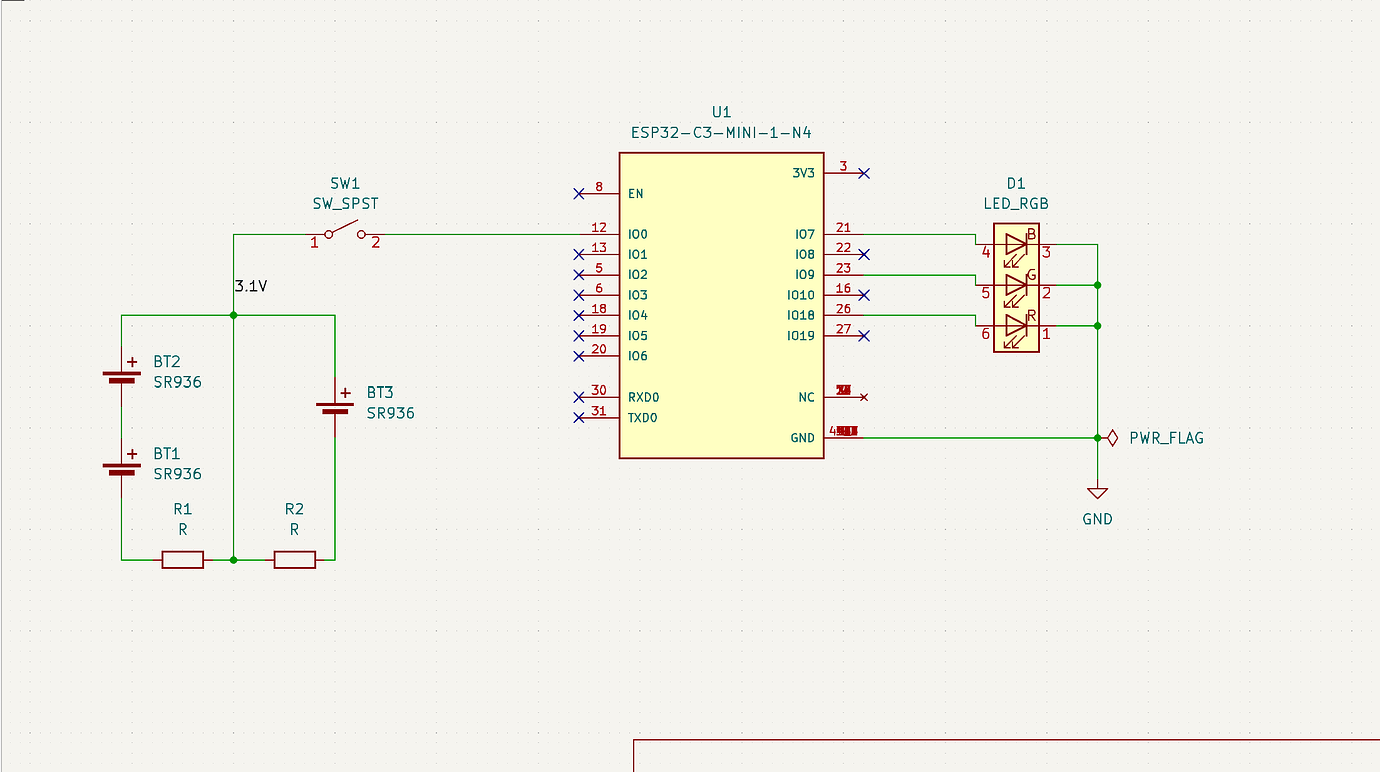This screenshot has width=1380, height=772.
Task: Select the ESP32-C3-MINI-1-N4 symbol U1
Action: click(720, 300)
